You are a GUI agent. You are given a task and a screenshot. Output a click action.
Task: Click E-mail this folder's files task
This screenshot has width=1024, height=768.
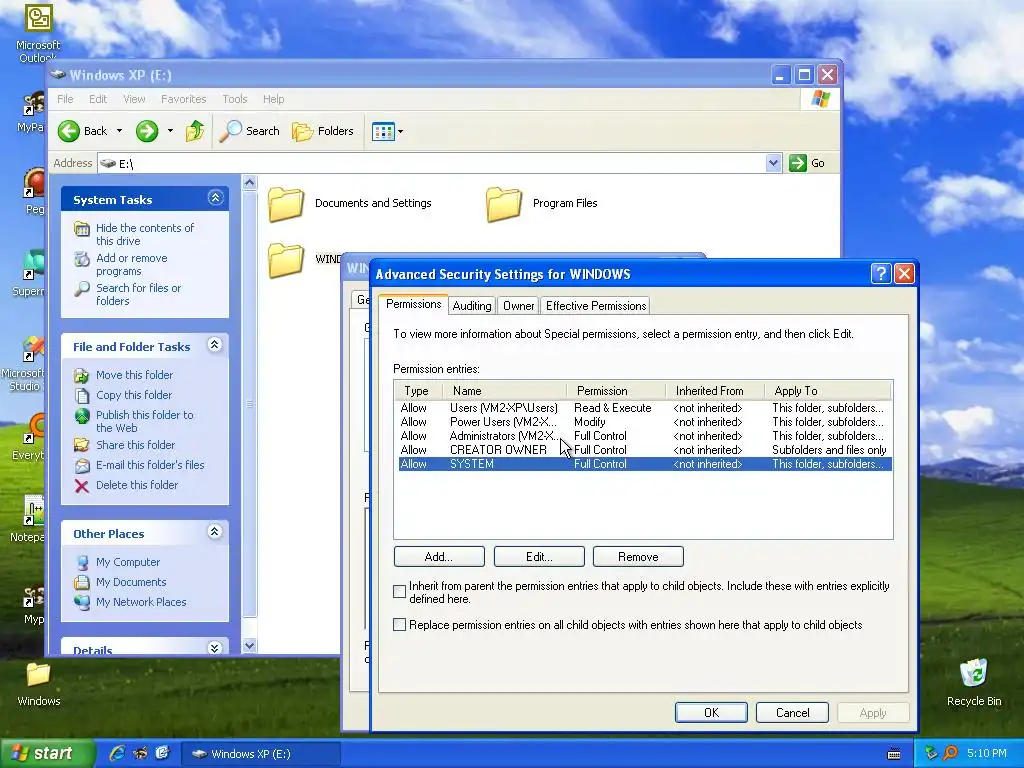coord(150,465)
